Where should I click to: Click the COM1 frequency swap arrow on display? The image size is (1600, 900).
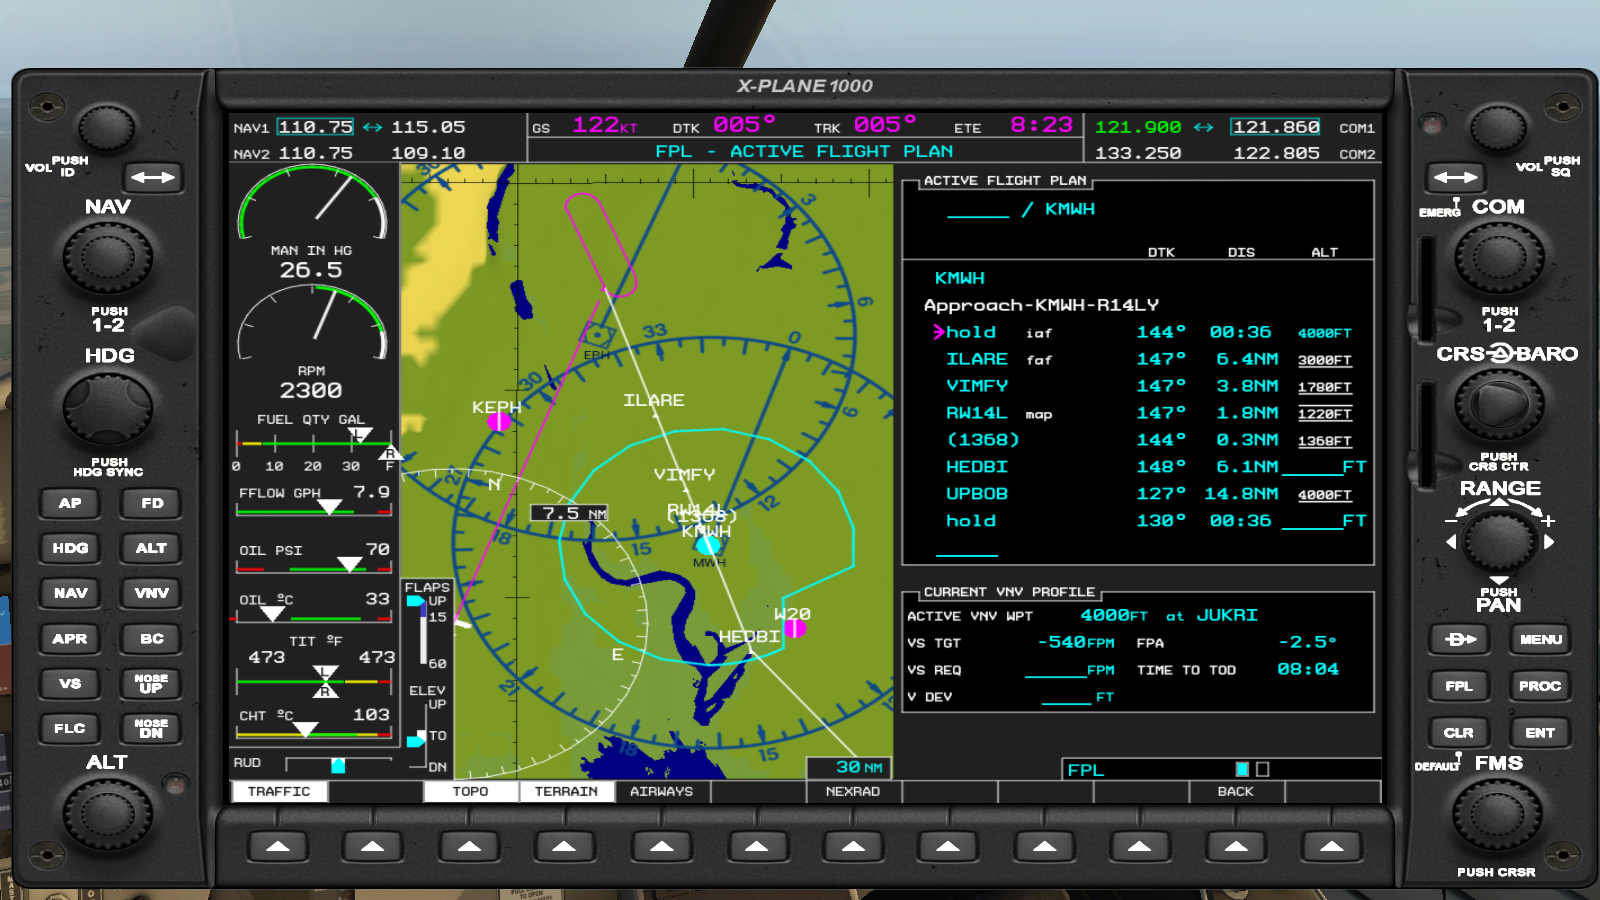coord(1203,127)
